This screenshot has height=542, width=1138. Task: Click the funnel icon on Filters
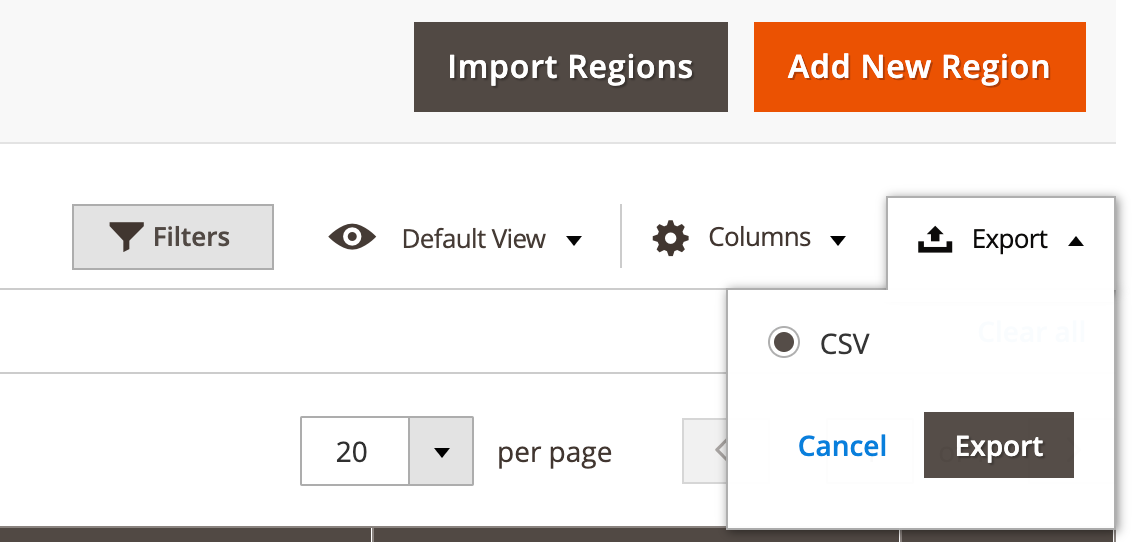tap(126, 237)
